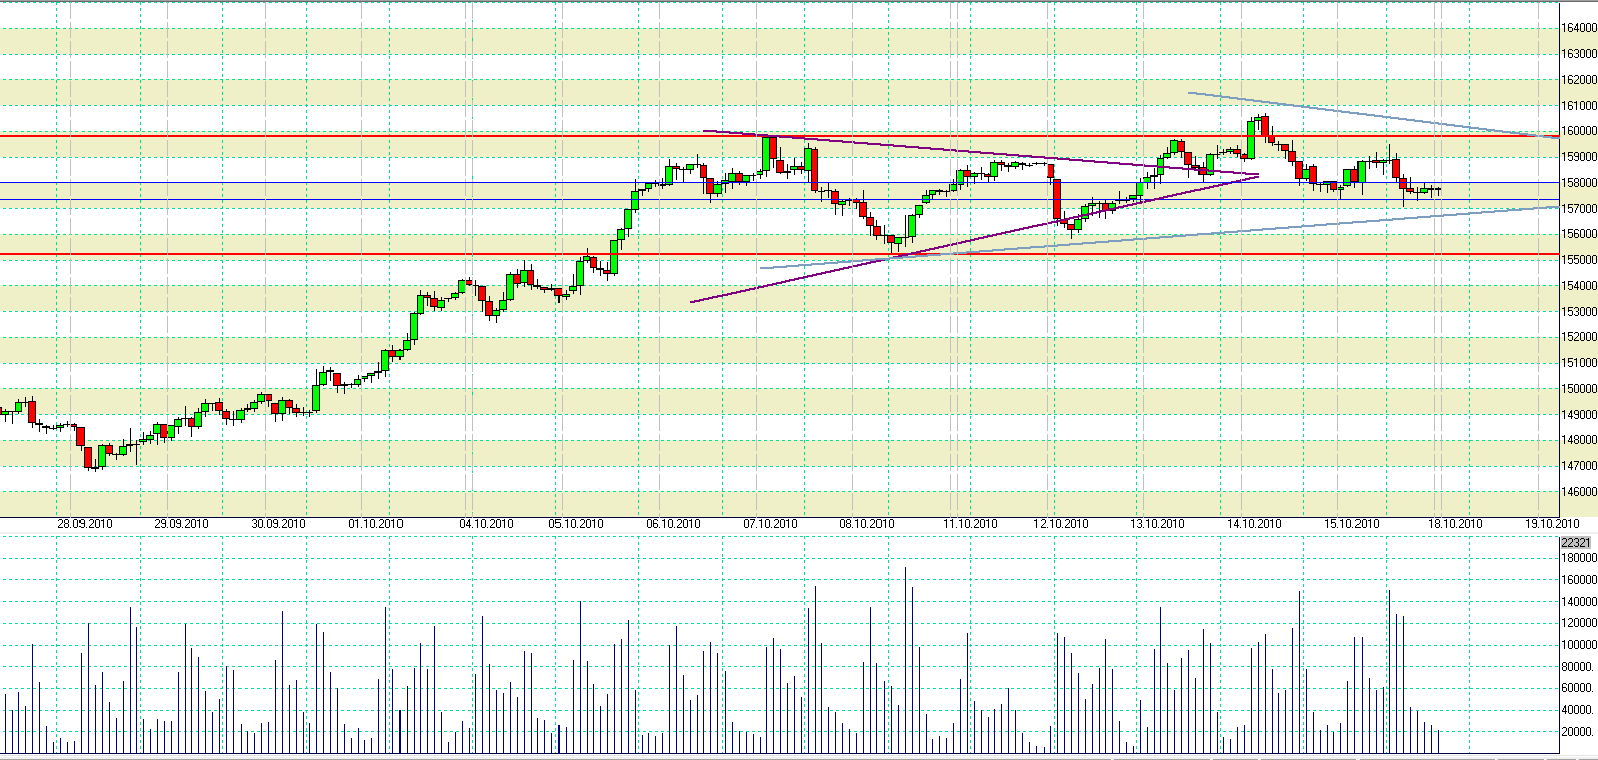Click the 152000 price axis label
This screenshot has width=1598, height=760.
(1579, 338)
